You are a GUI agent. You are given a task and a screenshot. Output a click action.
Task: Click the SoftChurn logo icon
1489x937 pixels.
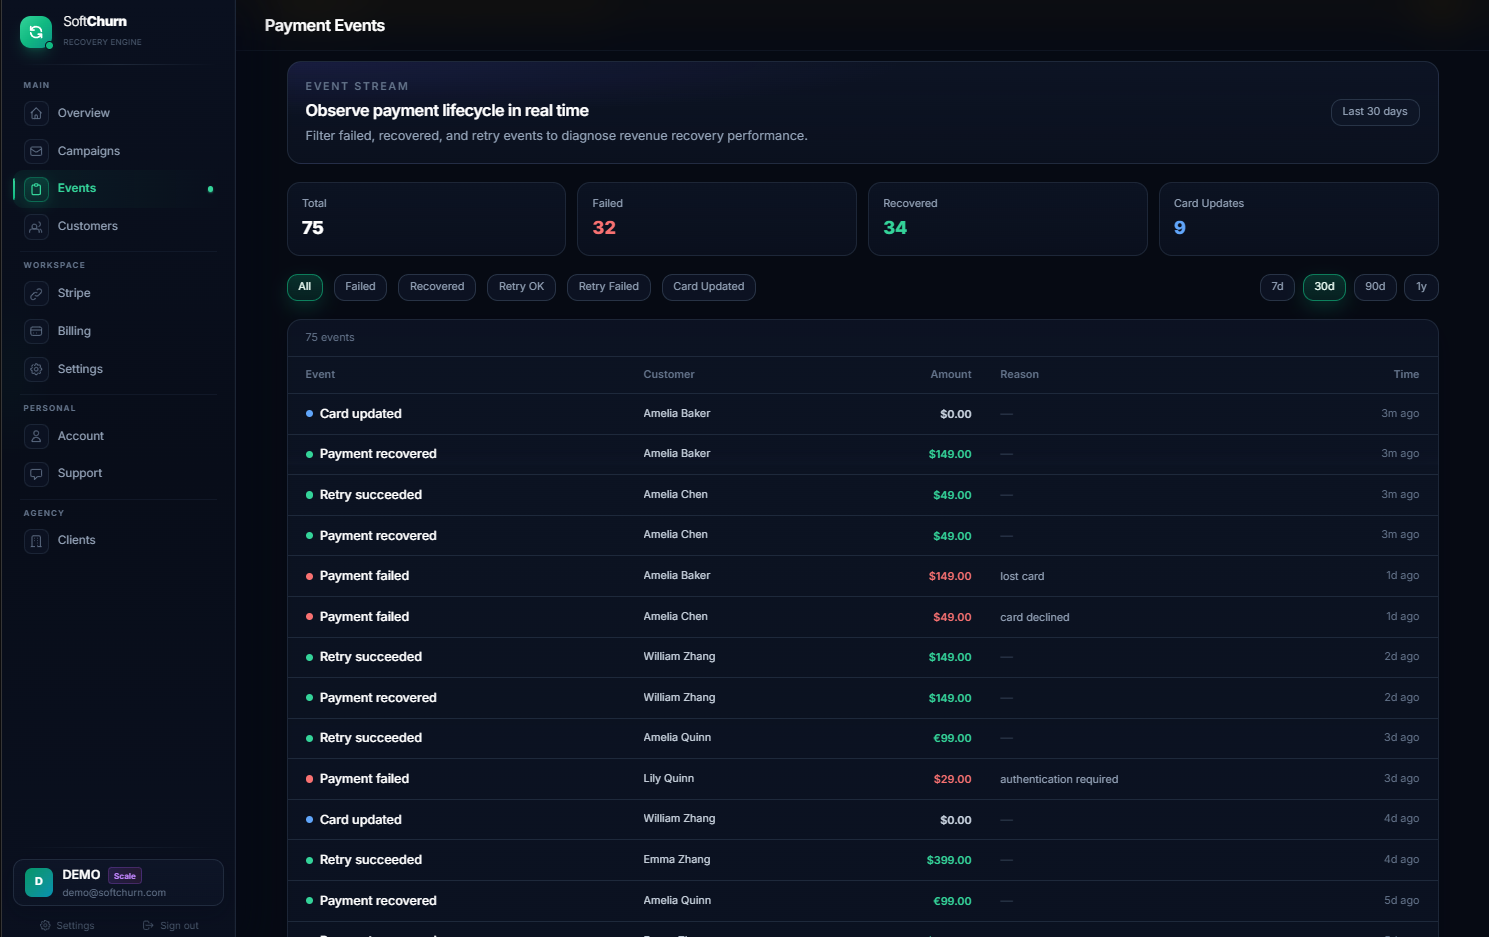click(36, 32)
